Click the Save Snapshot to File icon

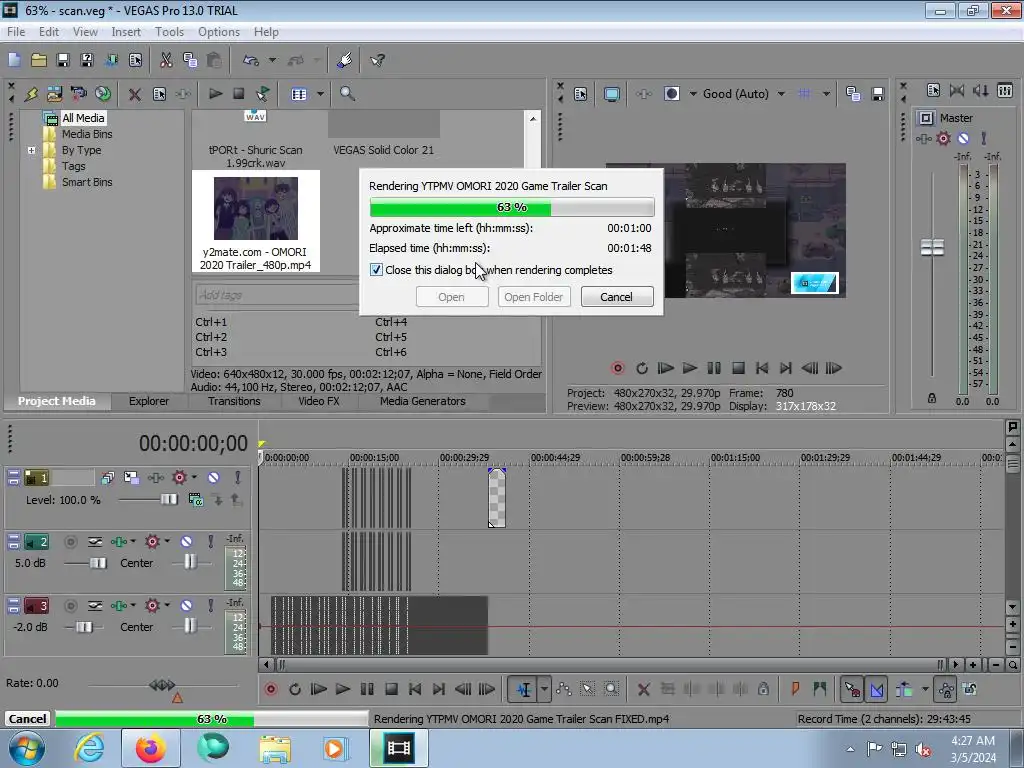[878, 94]
